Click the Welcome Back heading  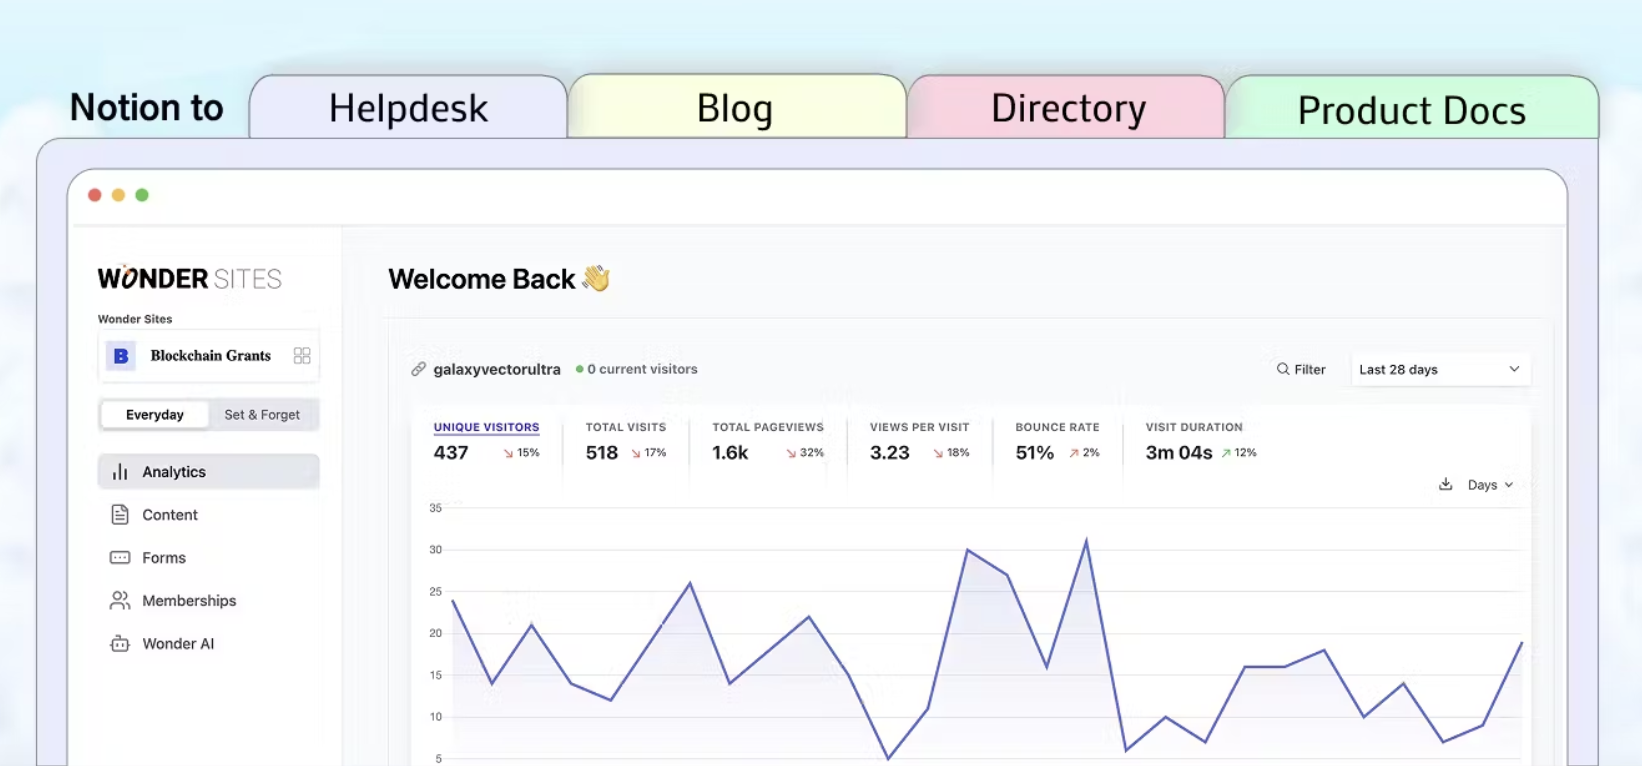(482, 279)
